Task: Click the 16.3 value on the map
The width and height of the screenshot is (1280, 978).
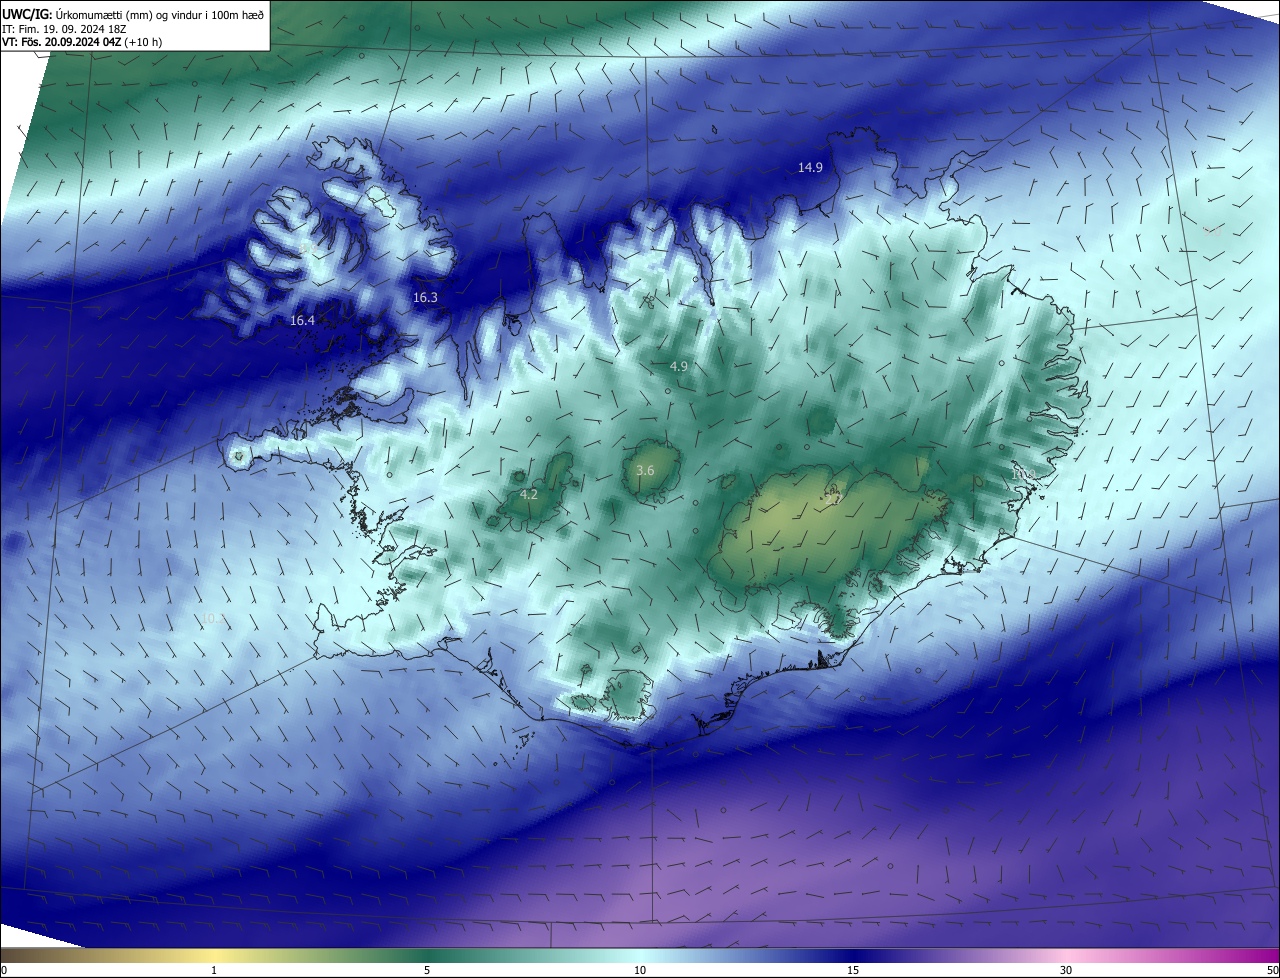Action: pyautogui.click(x=425, y=297)
